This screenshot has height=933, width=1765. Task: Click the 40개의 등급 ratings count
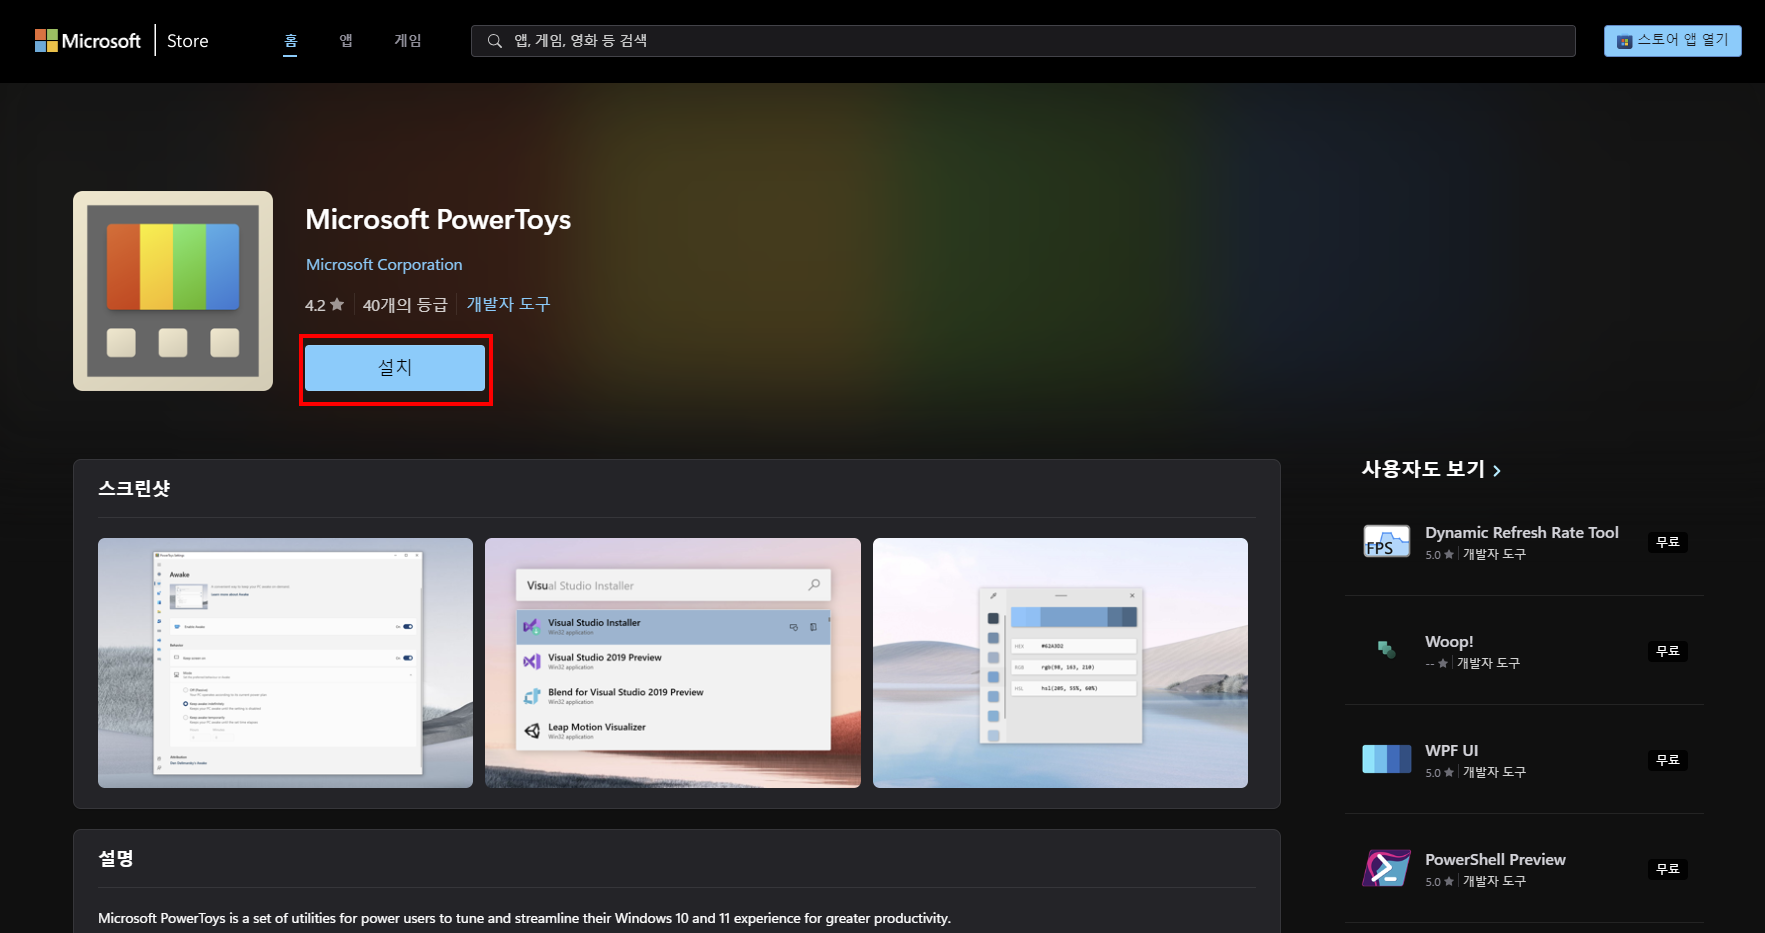(405, 305)
